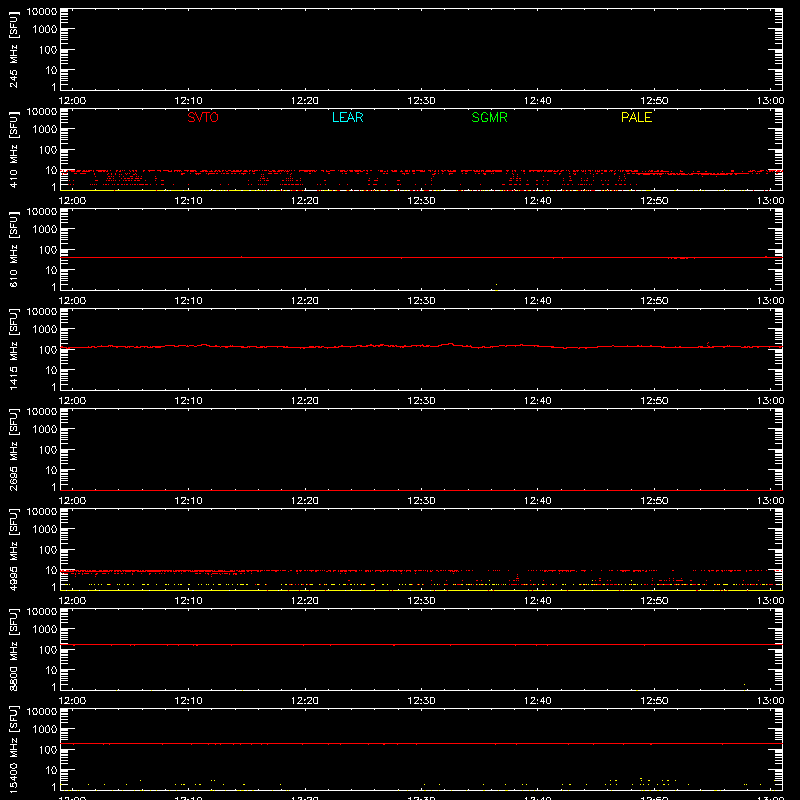Click the 12:00 time label below the 8800 MHz plot
This screenshot has height=800, width=800.
pos(72,701)
